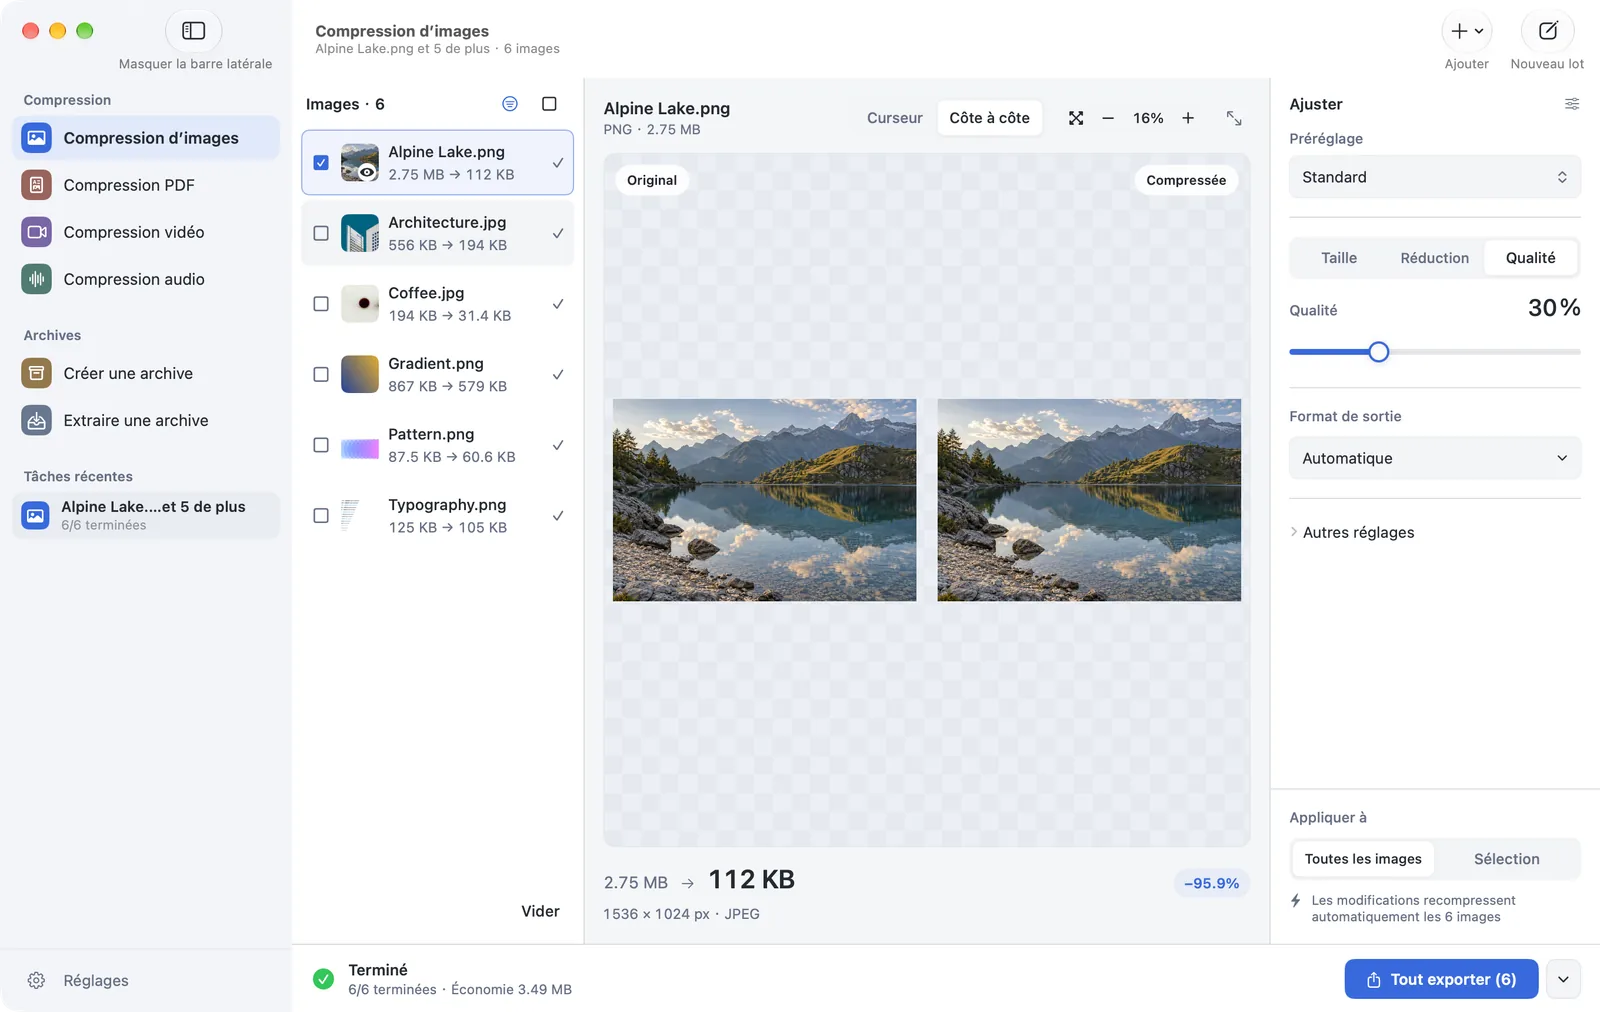
Task: Click the compressed image preview on right
Action: click(1089, 500)
